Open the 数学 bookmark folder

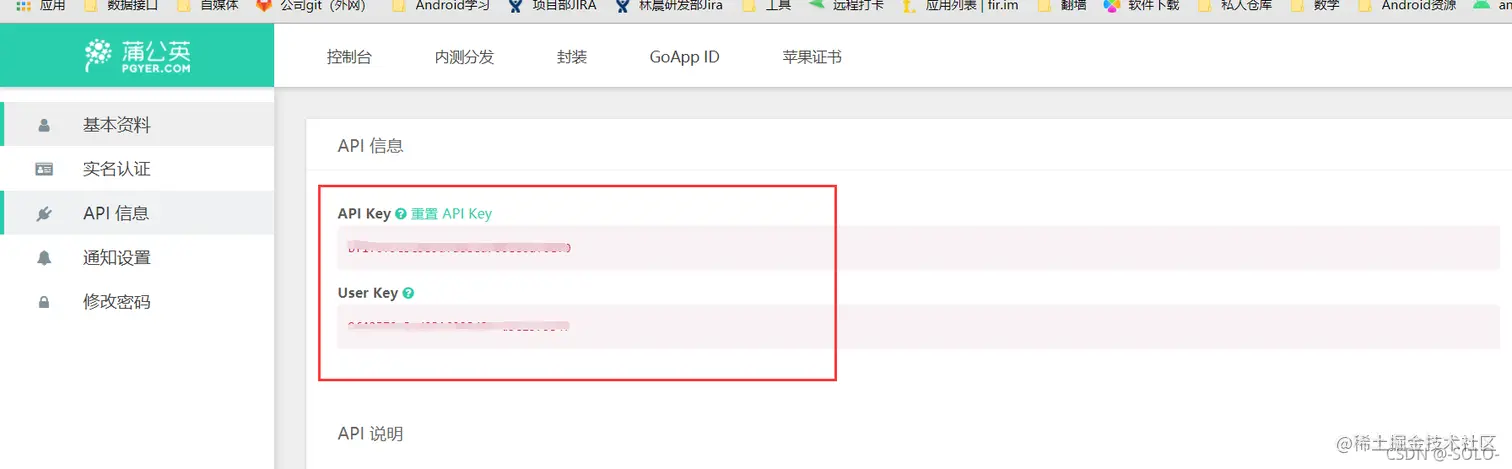[1316, 5]
